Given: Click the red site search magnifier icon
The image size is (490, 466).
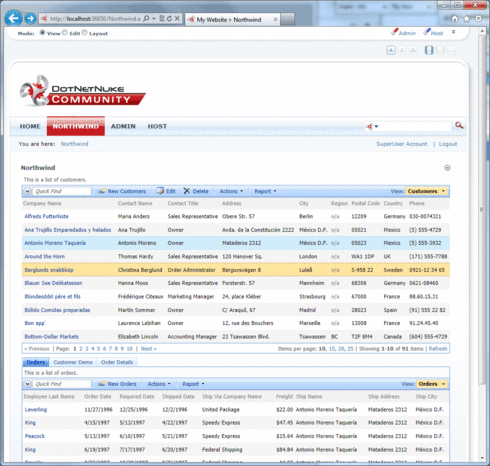Looking at the screenshot, I should tap(459, 126).
